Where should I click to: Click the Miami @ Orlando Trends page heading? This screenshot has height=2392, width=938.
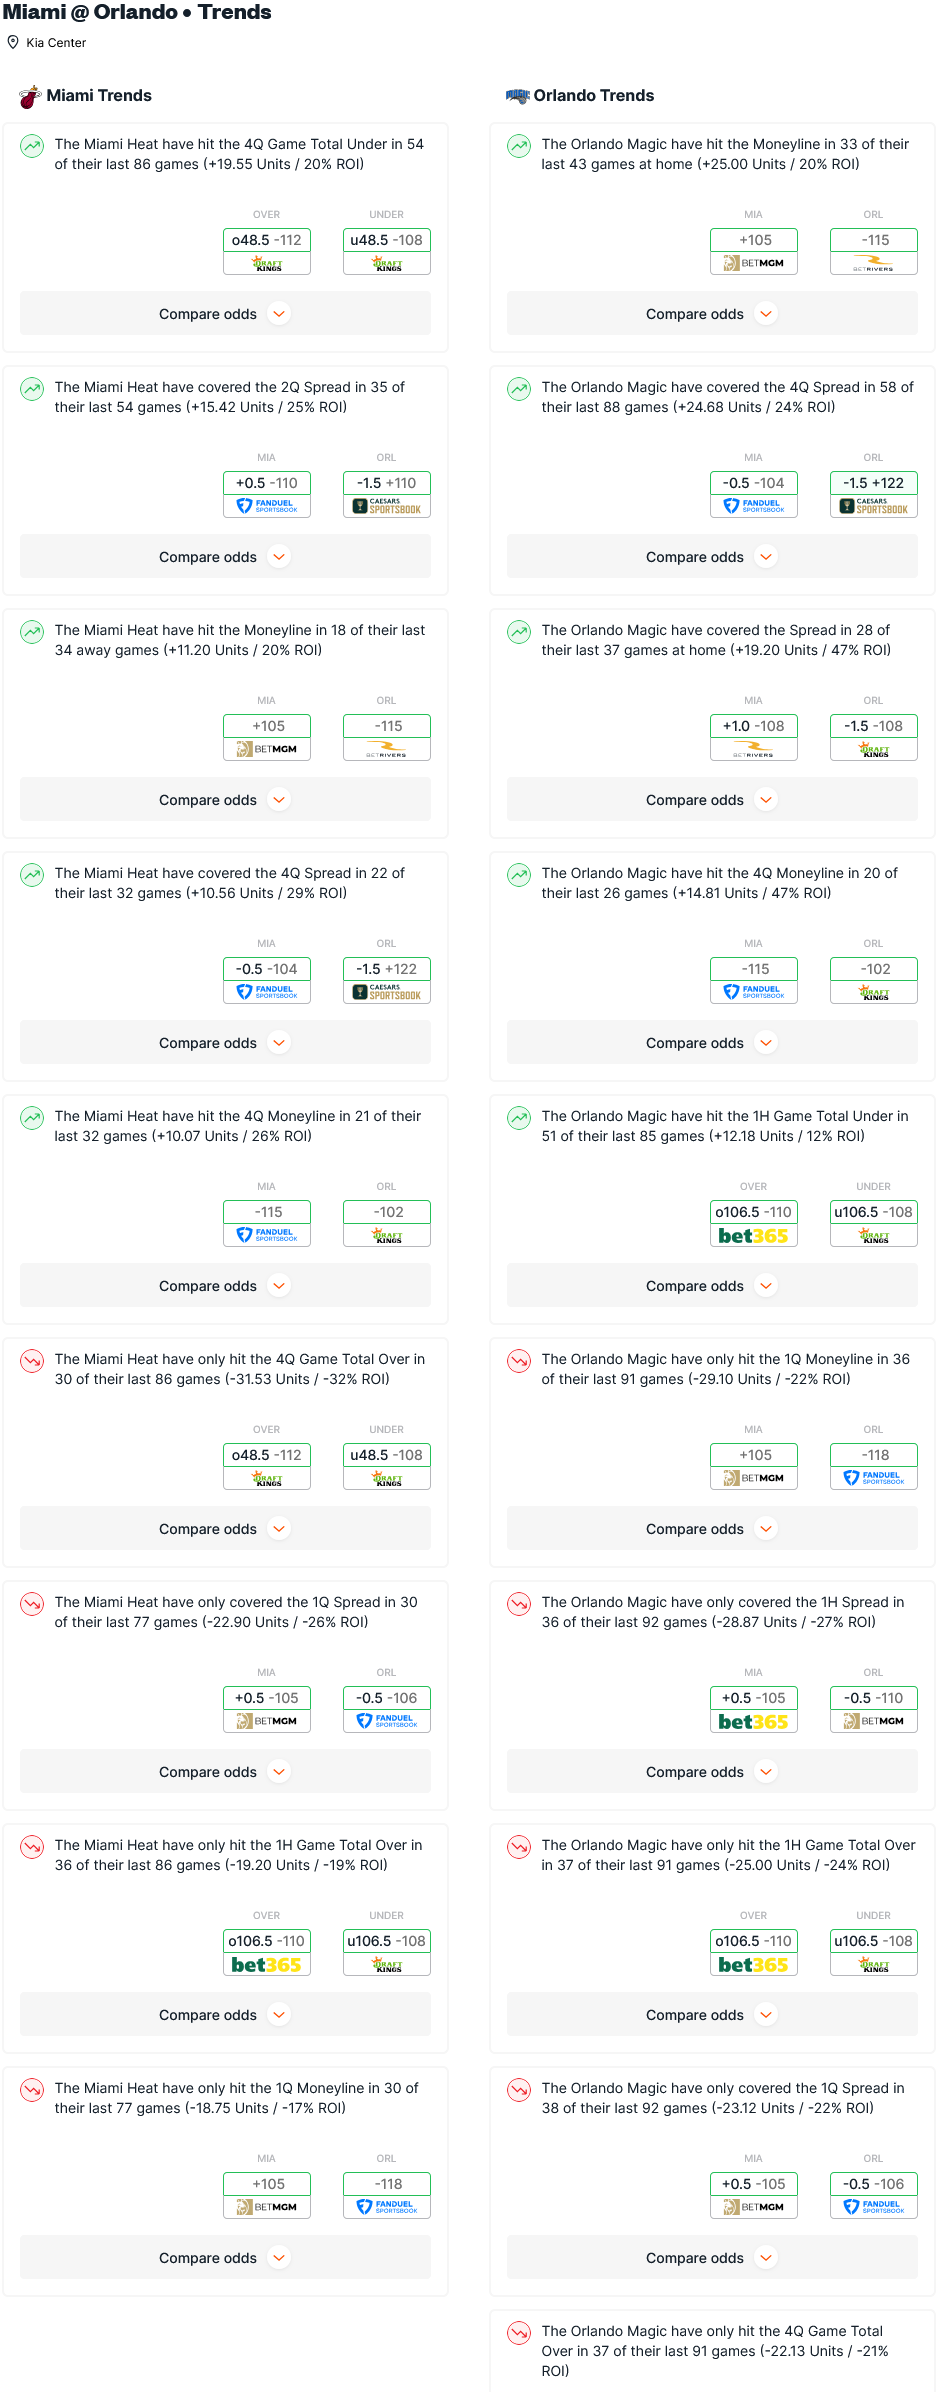coord(137,12)
